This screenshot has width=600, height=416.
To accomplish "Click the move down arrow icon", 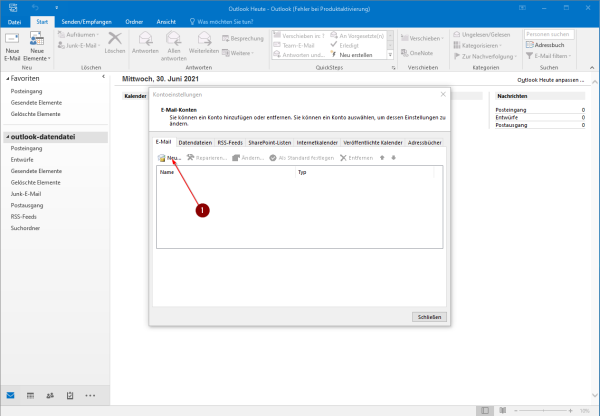I will [x=393, y=158].
